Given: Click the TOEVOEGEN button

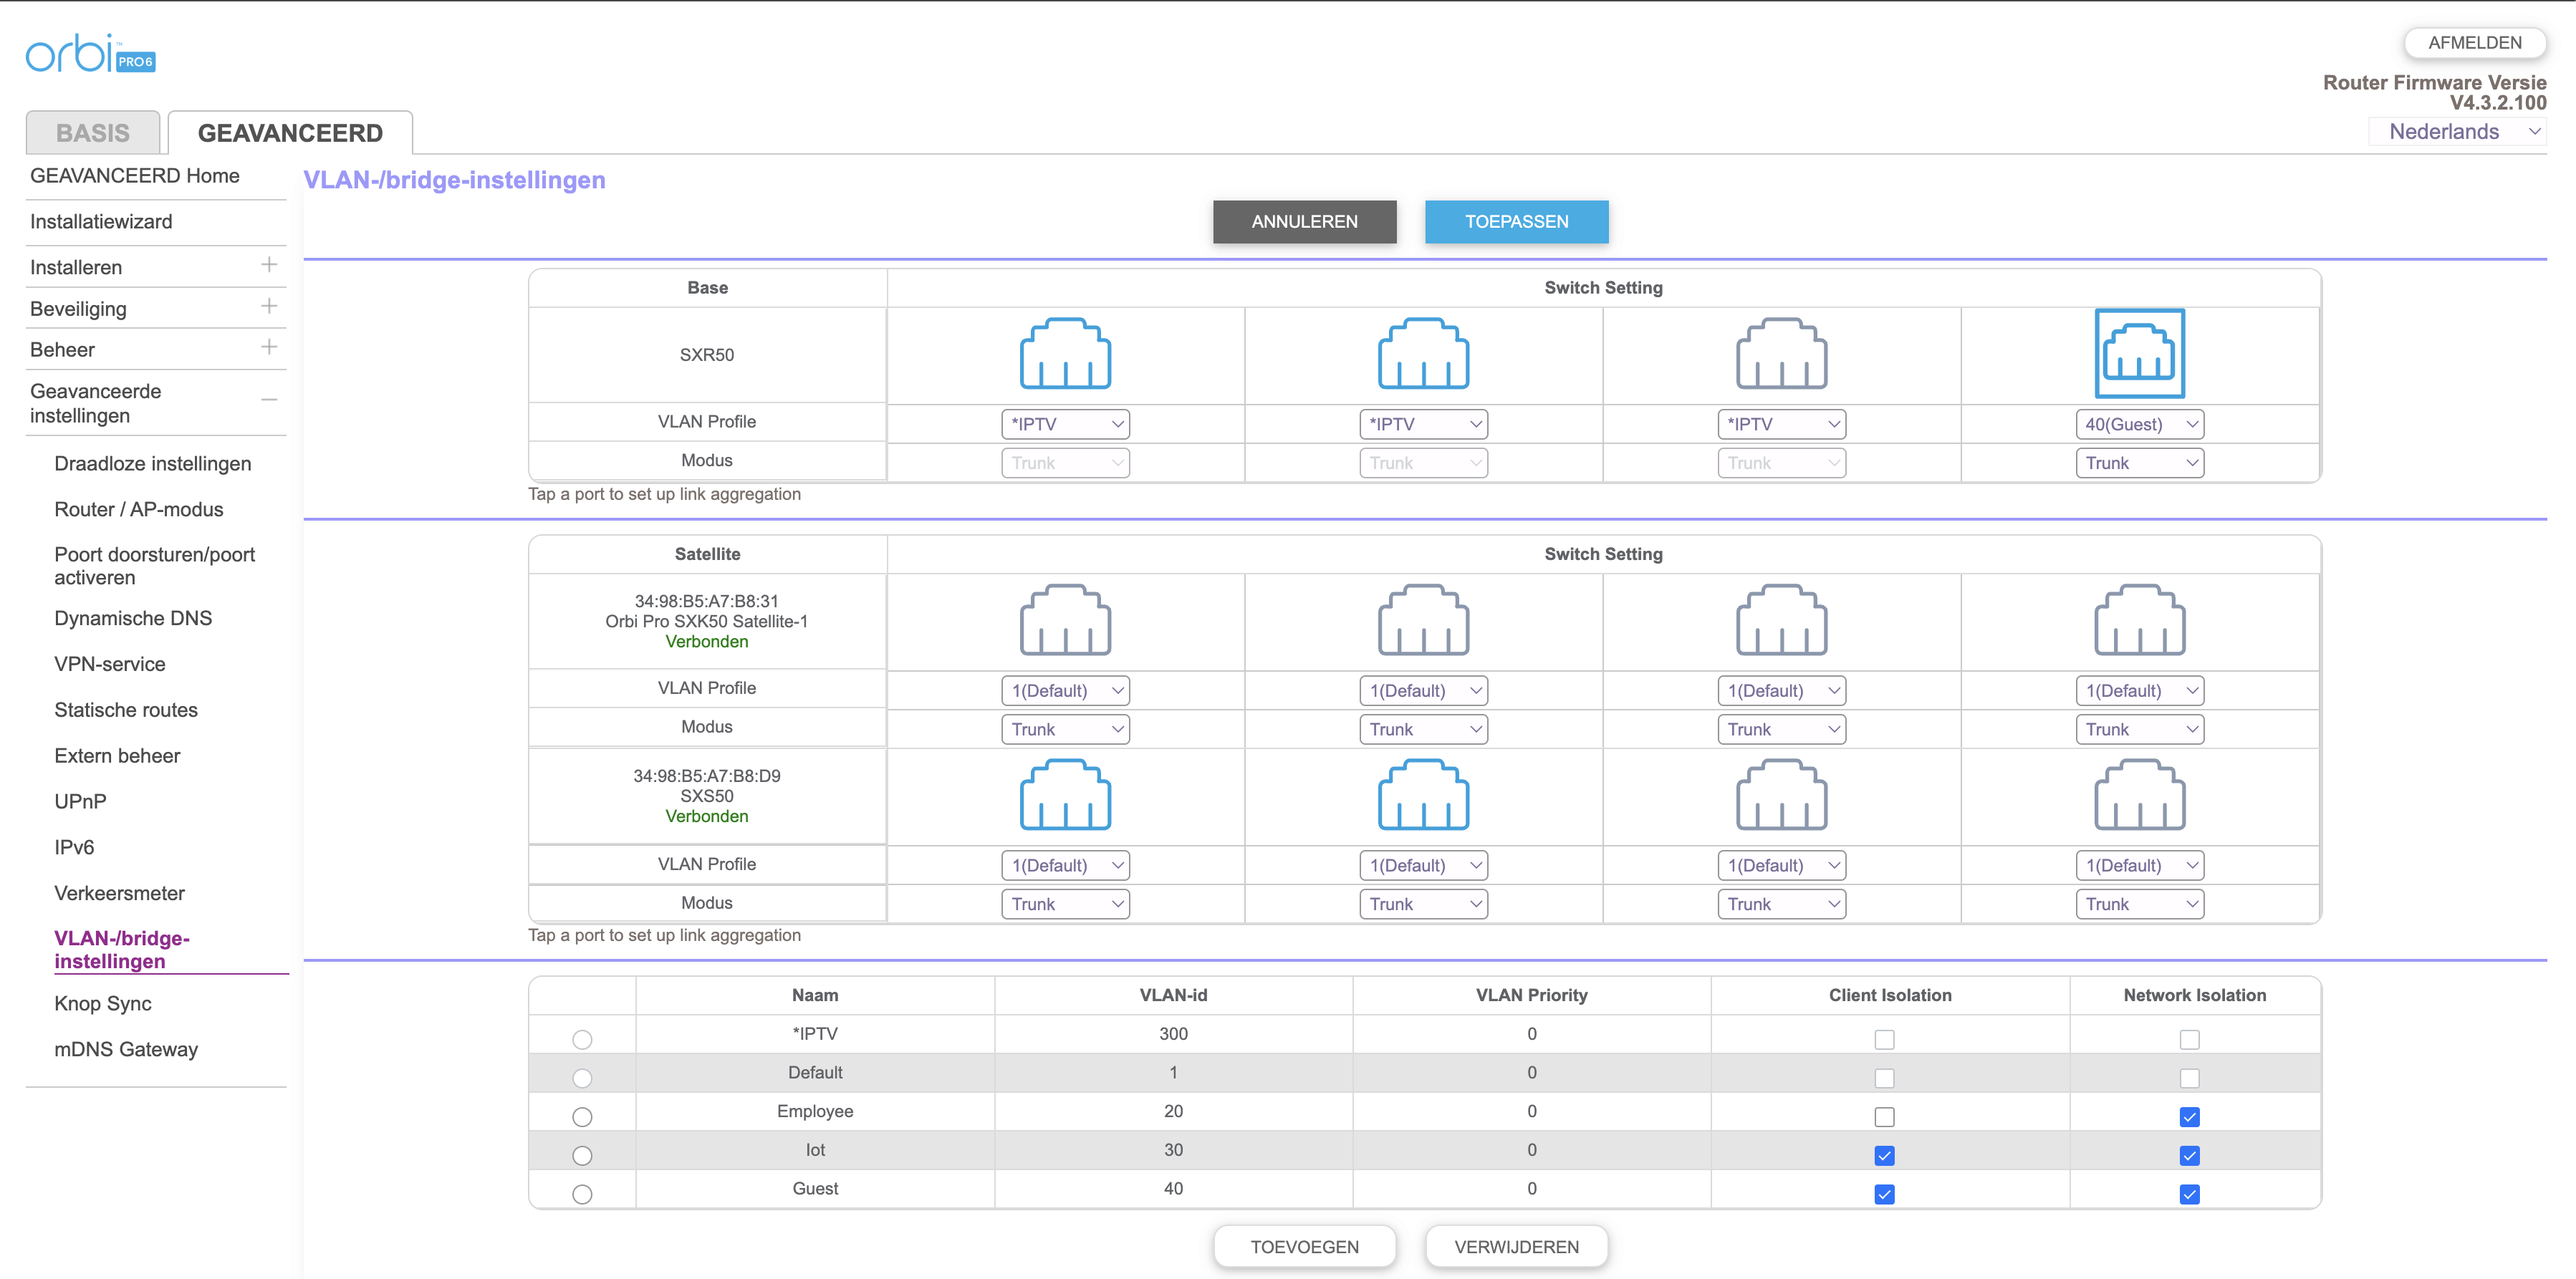Looking at the screenshot, I should [1304, 1247].
